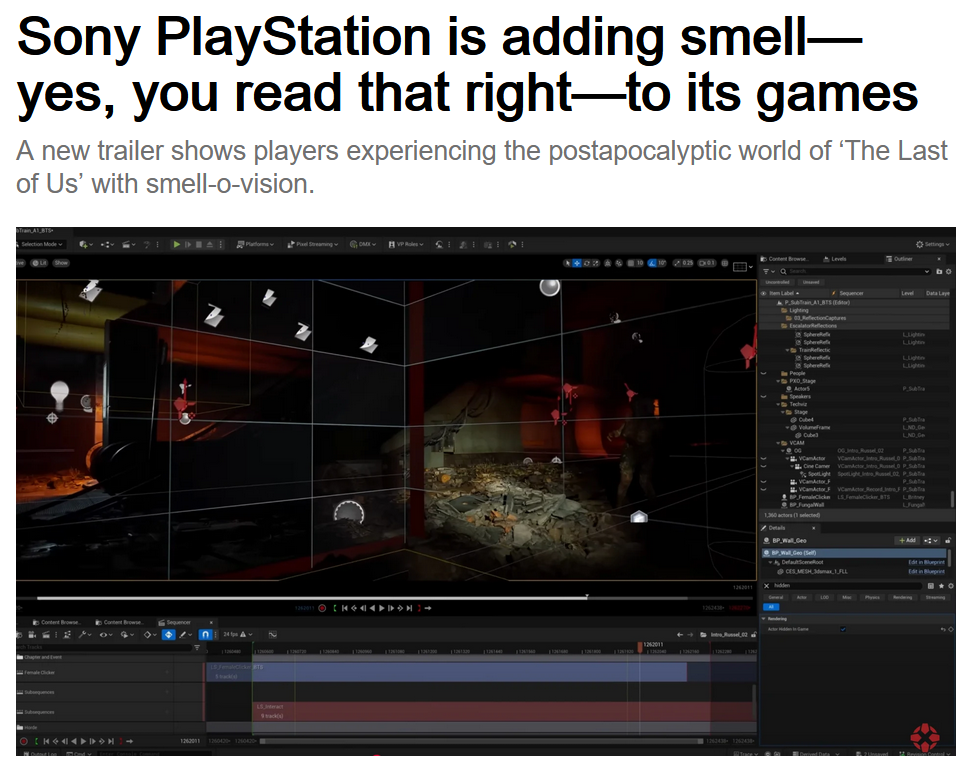Clear the Details search with X icon
The height and width of the screenshot is (779, 972).
(767, 585)
